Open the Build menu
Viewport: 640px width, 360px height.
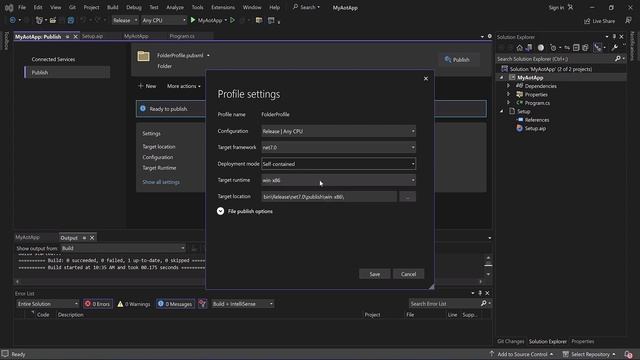click(x=113, y=7)
